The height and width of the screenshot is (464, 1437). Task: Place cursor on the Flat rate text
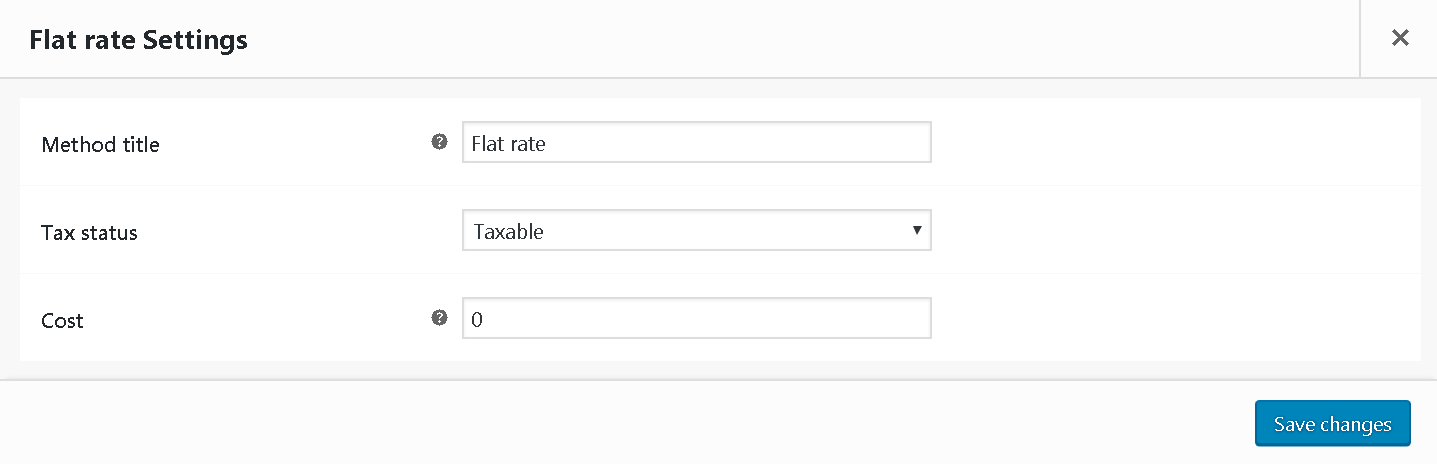[x=508, y=143]
